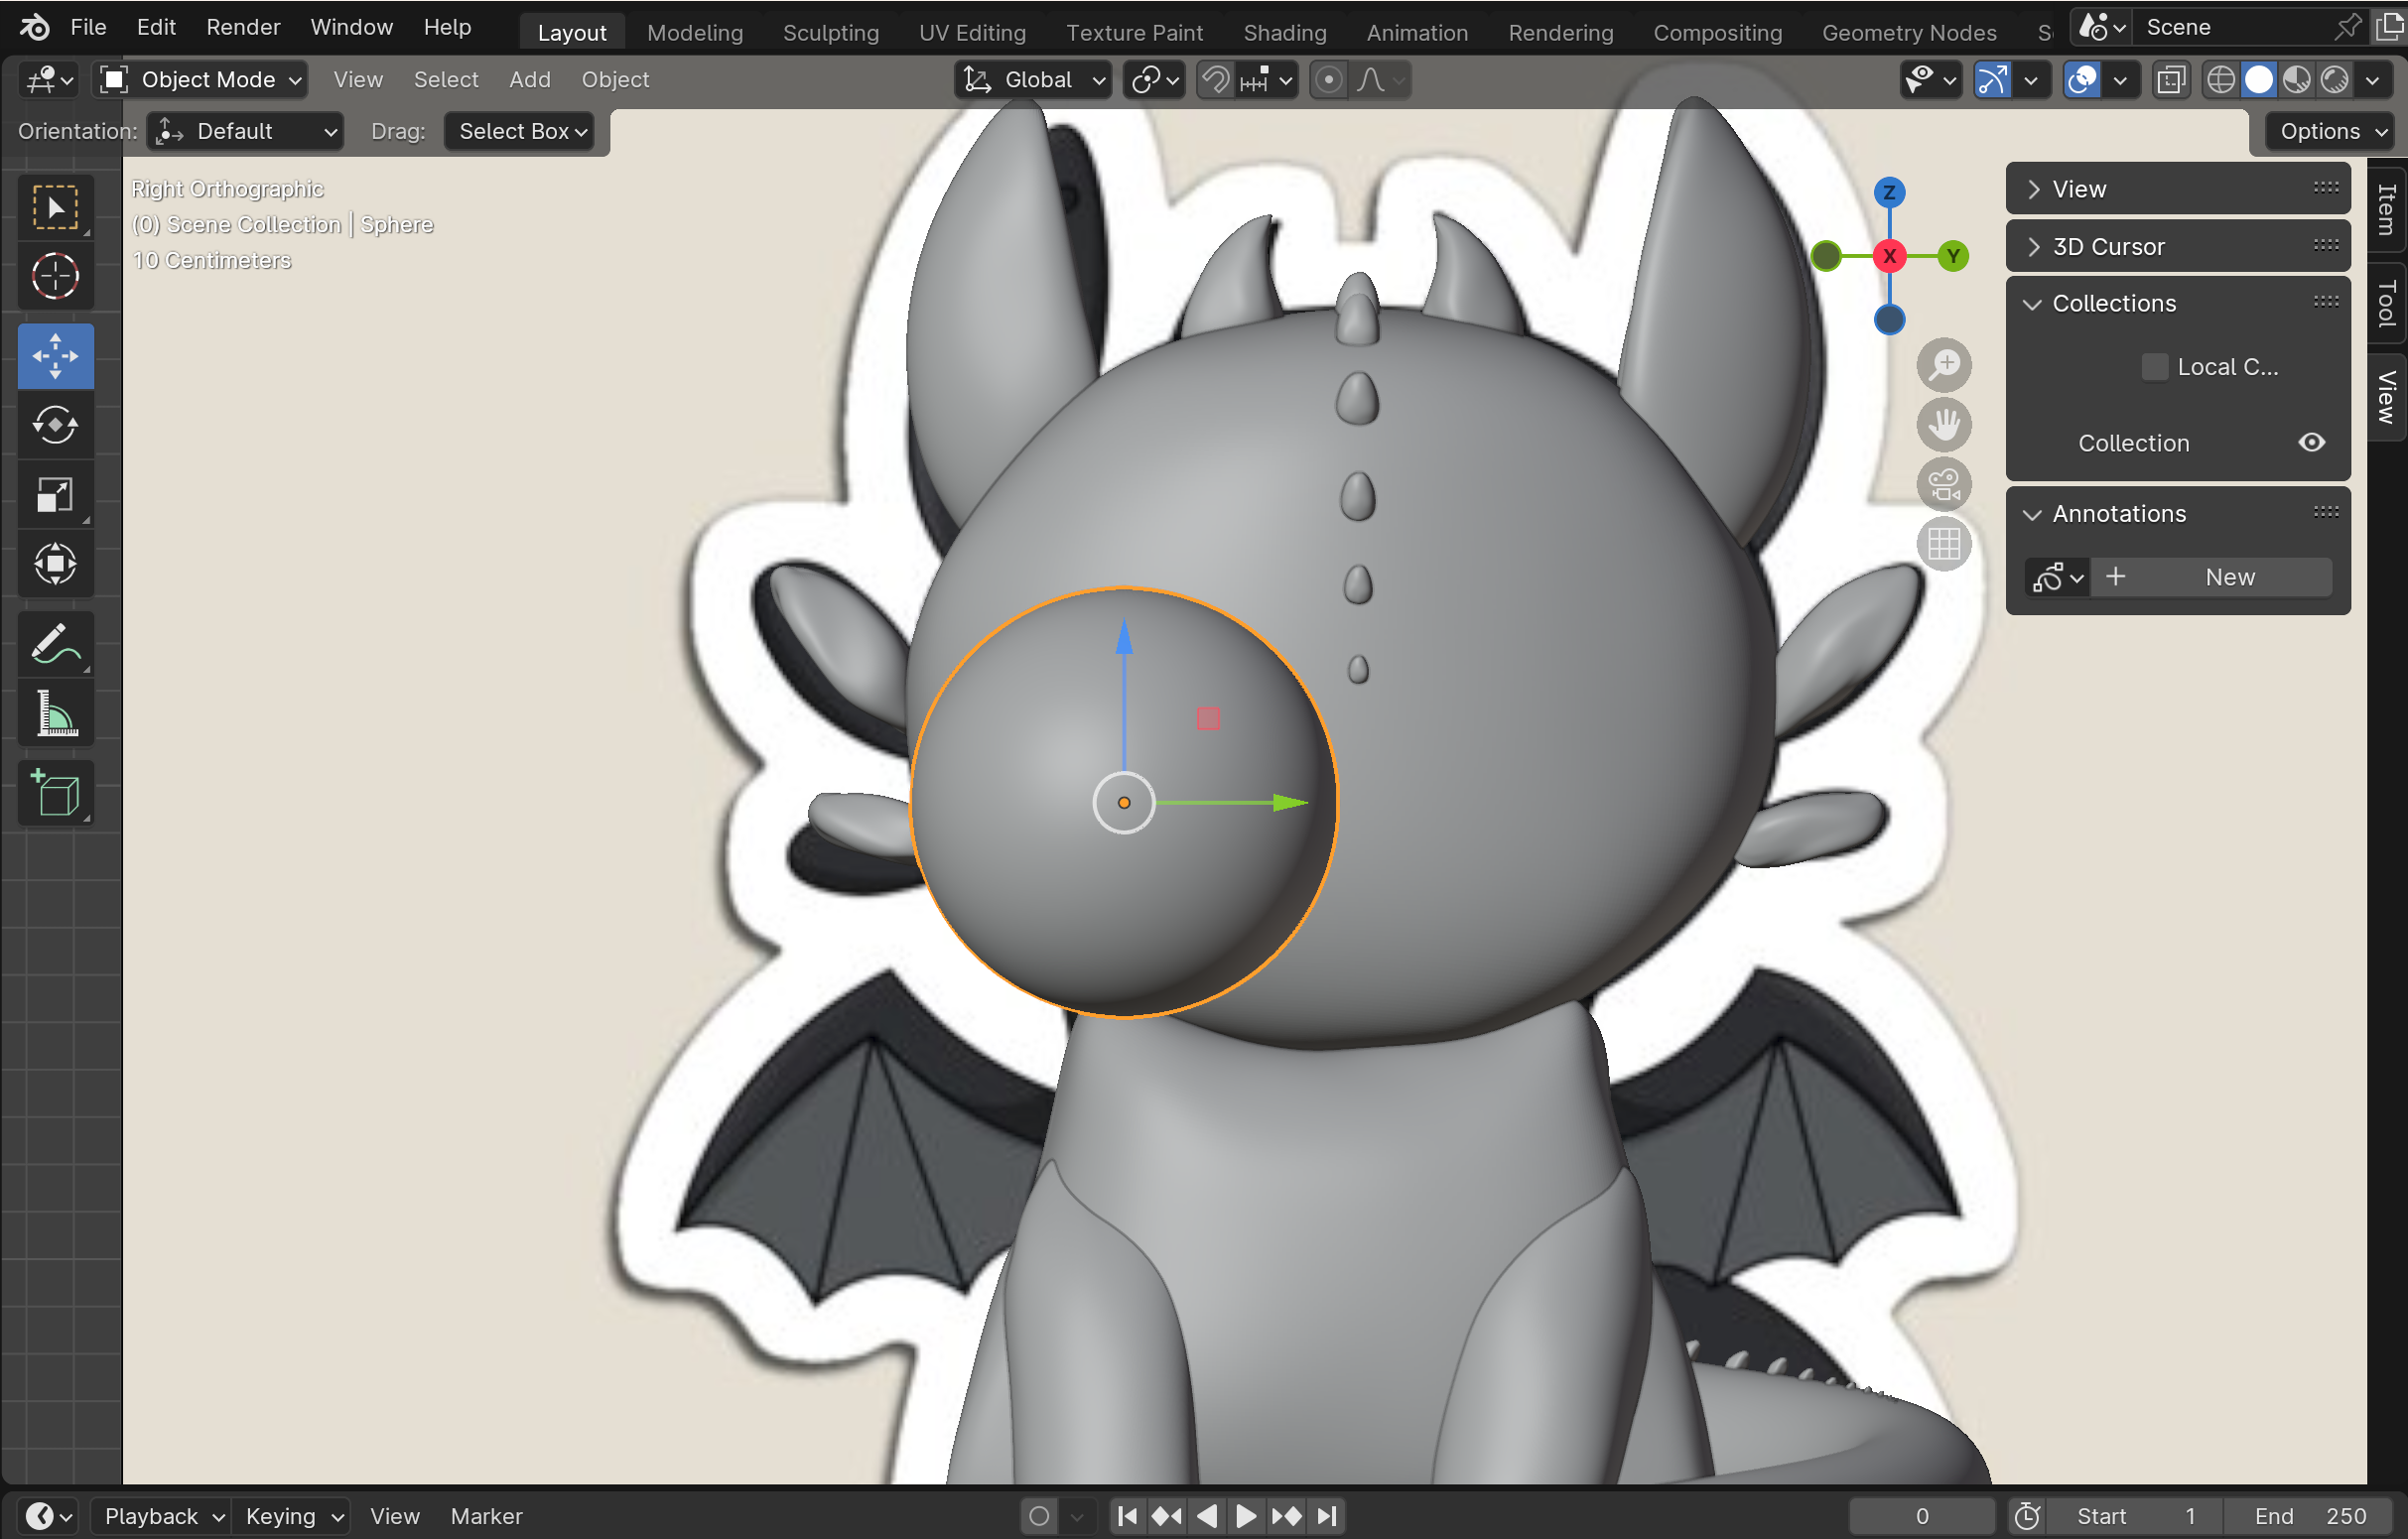Expand the View panel

2178,189
